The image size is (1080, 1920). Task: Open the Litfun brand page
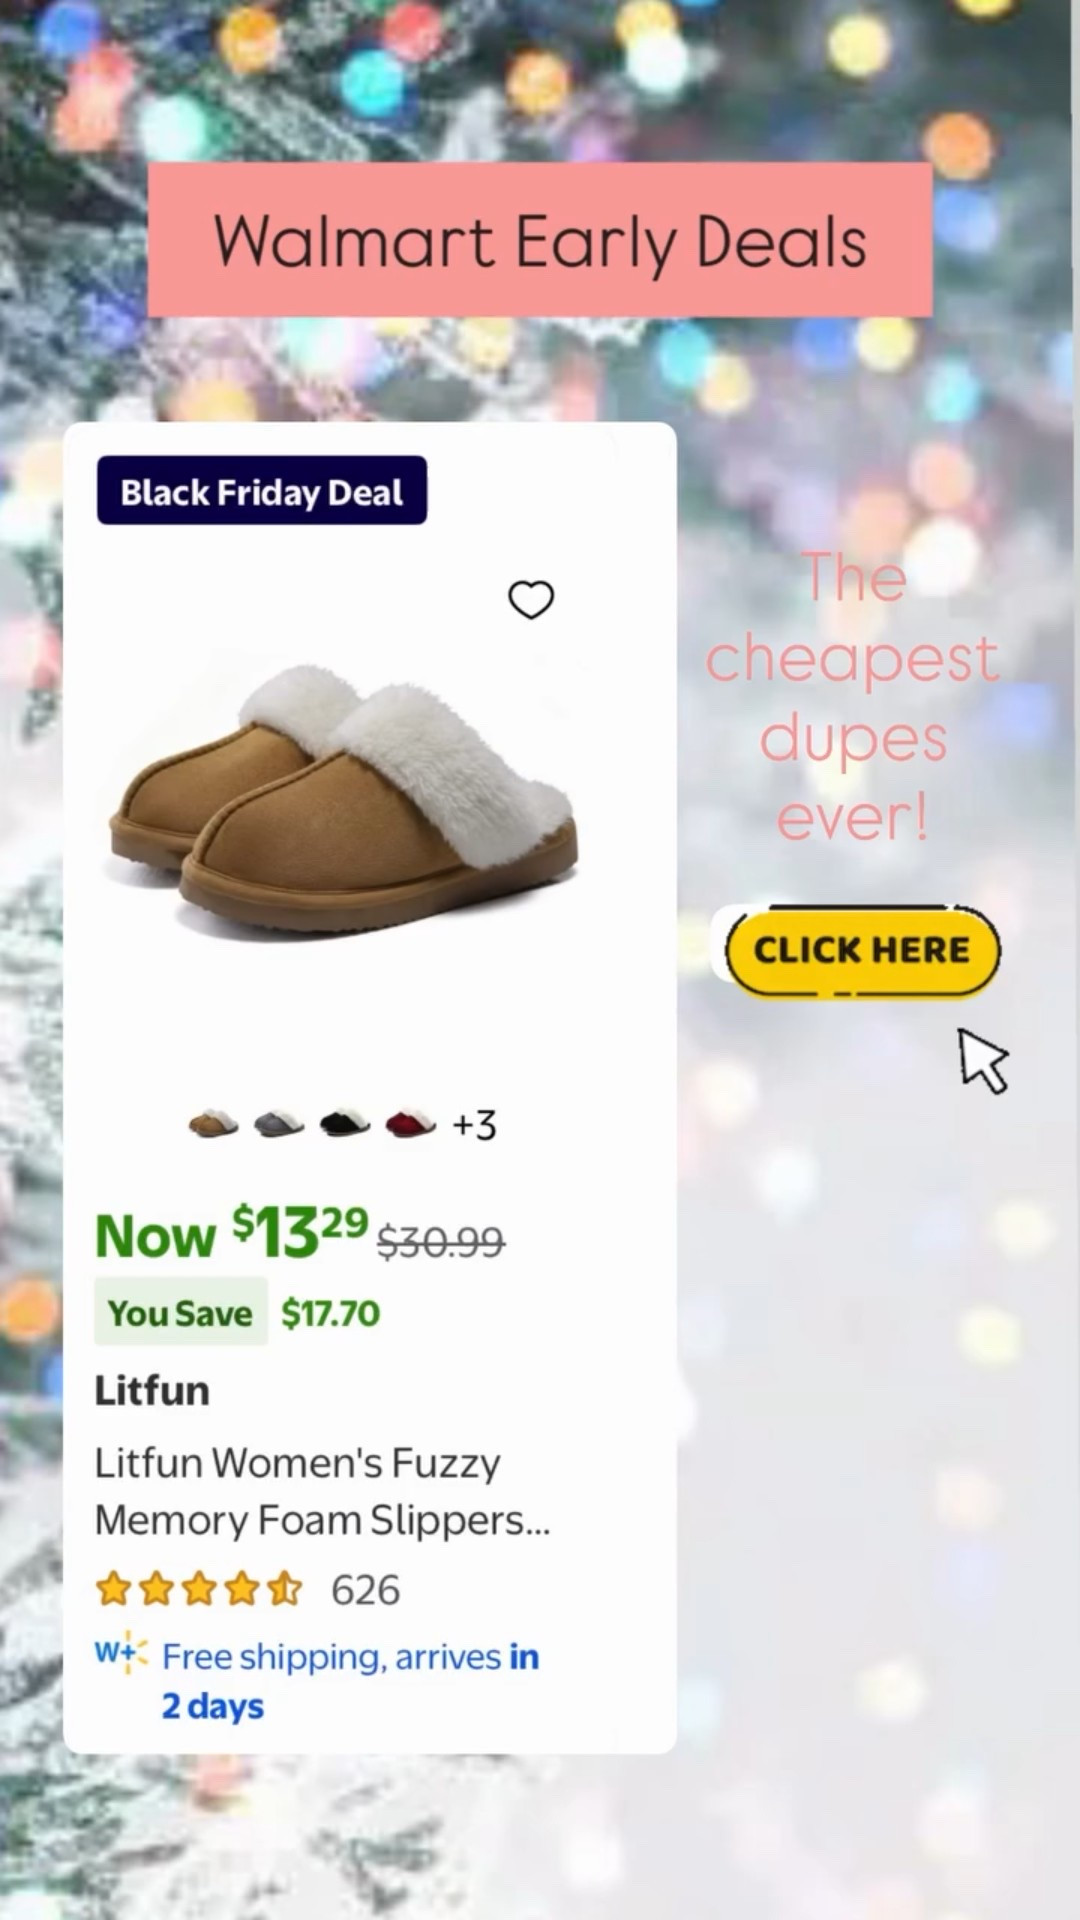[152, 1390]
